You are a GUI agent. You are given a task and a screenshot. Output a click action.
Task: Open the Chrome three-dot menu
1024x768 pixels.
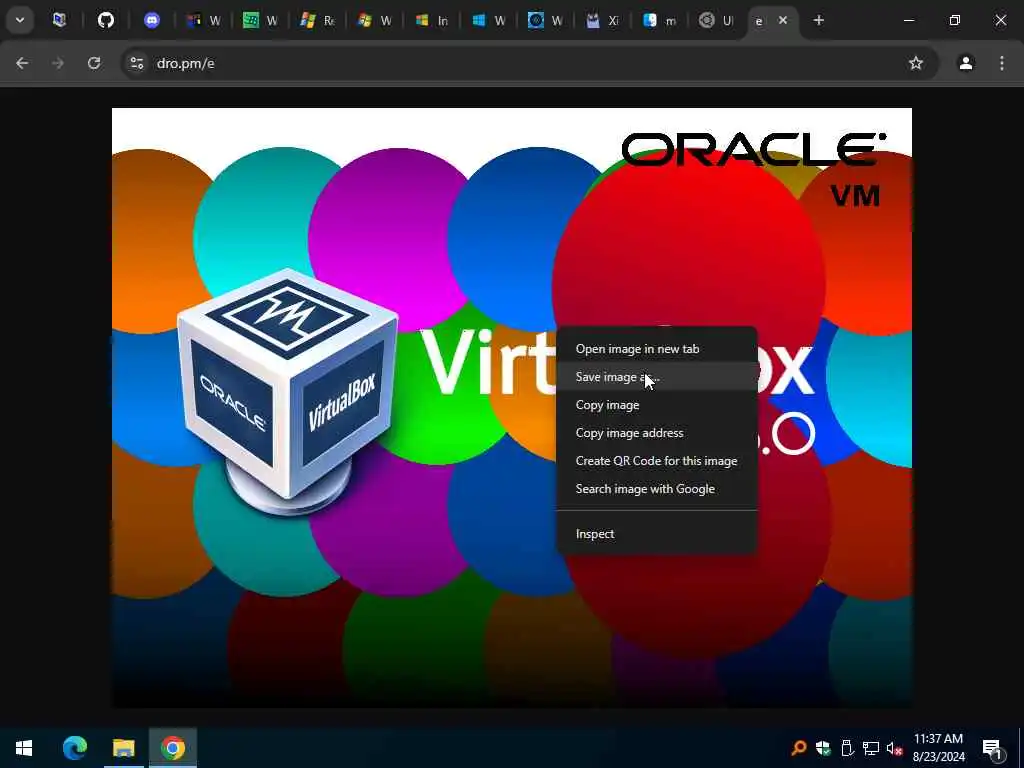(x=1002, y=63)
